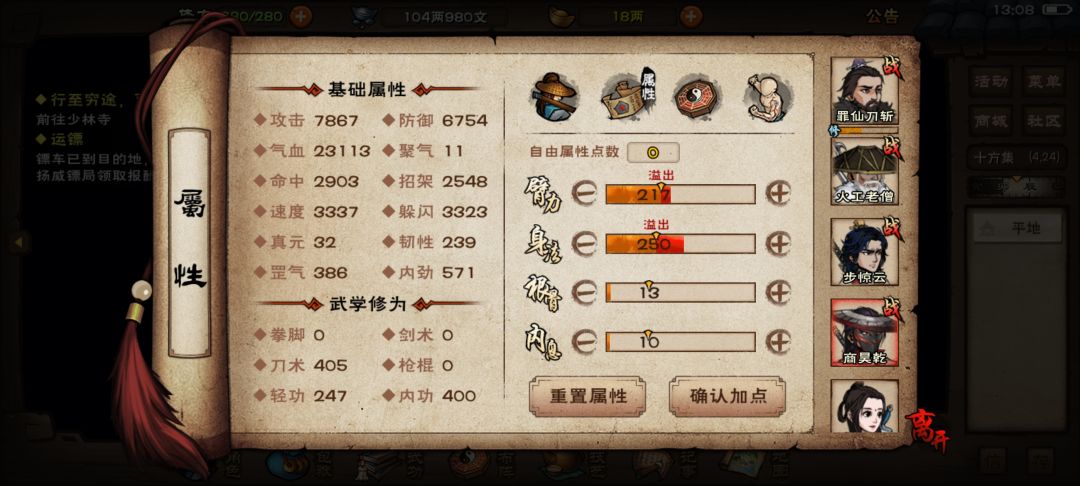The image size is (1080, 486).
Task: Click the 根骨 attribute slider bar
Action: click(681, 293)
